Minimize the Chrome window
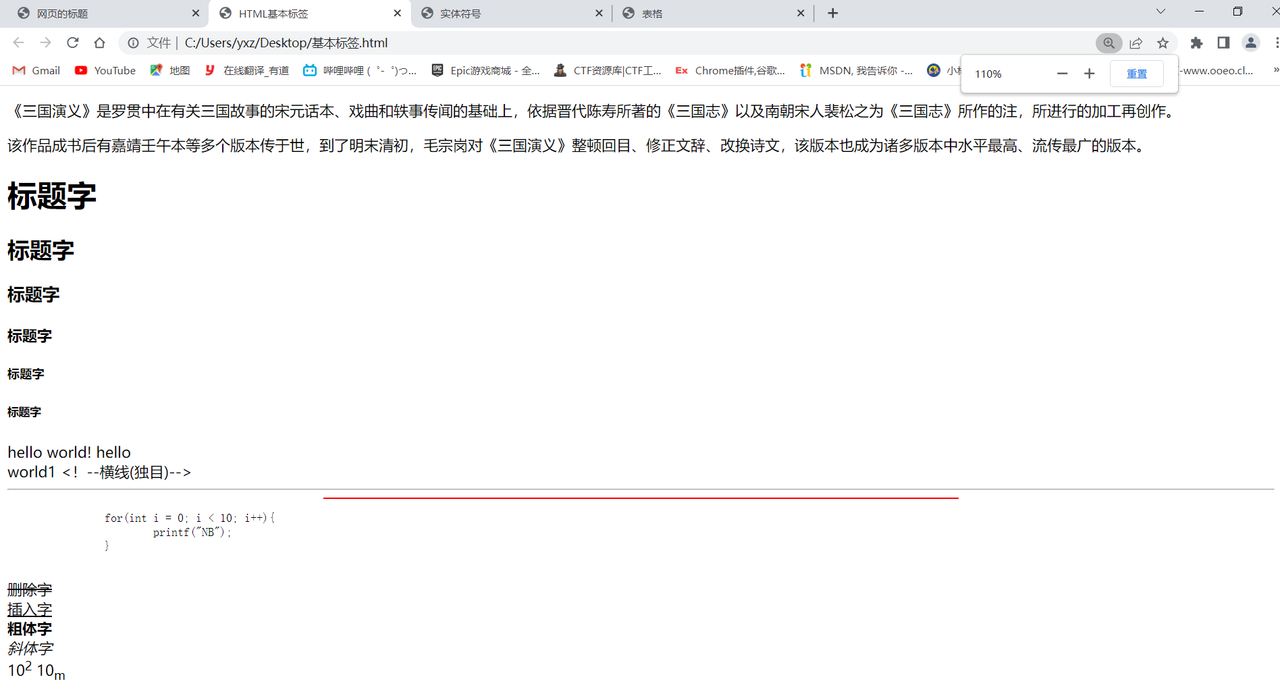The image size is (1280, 690). pos(1199,12)
